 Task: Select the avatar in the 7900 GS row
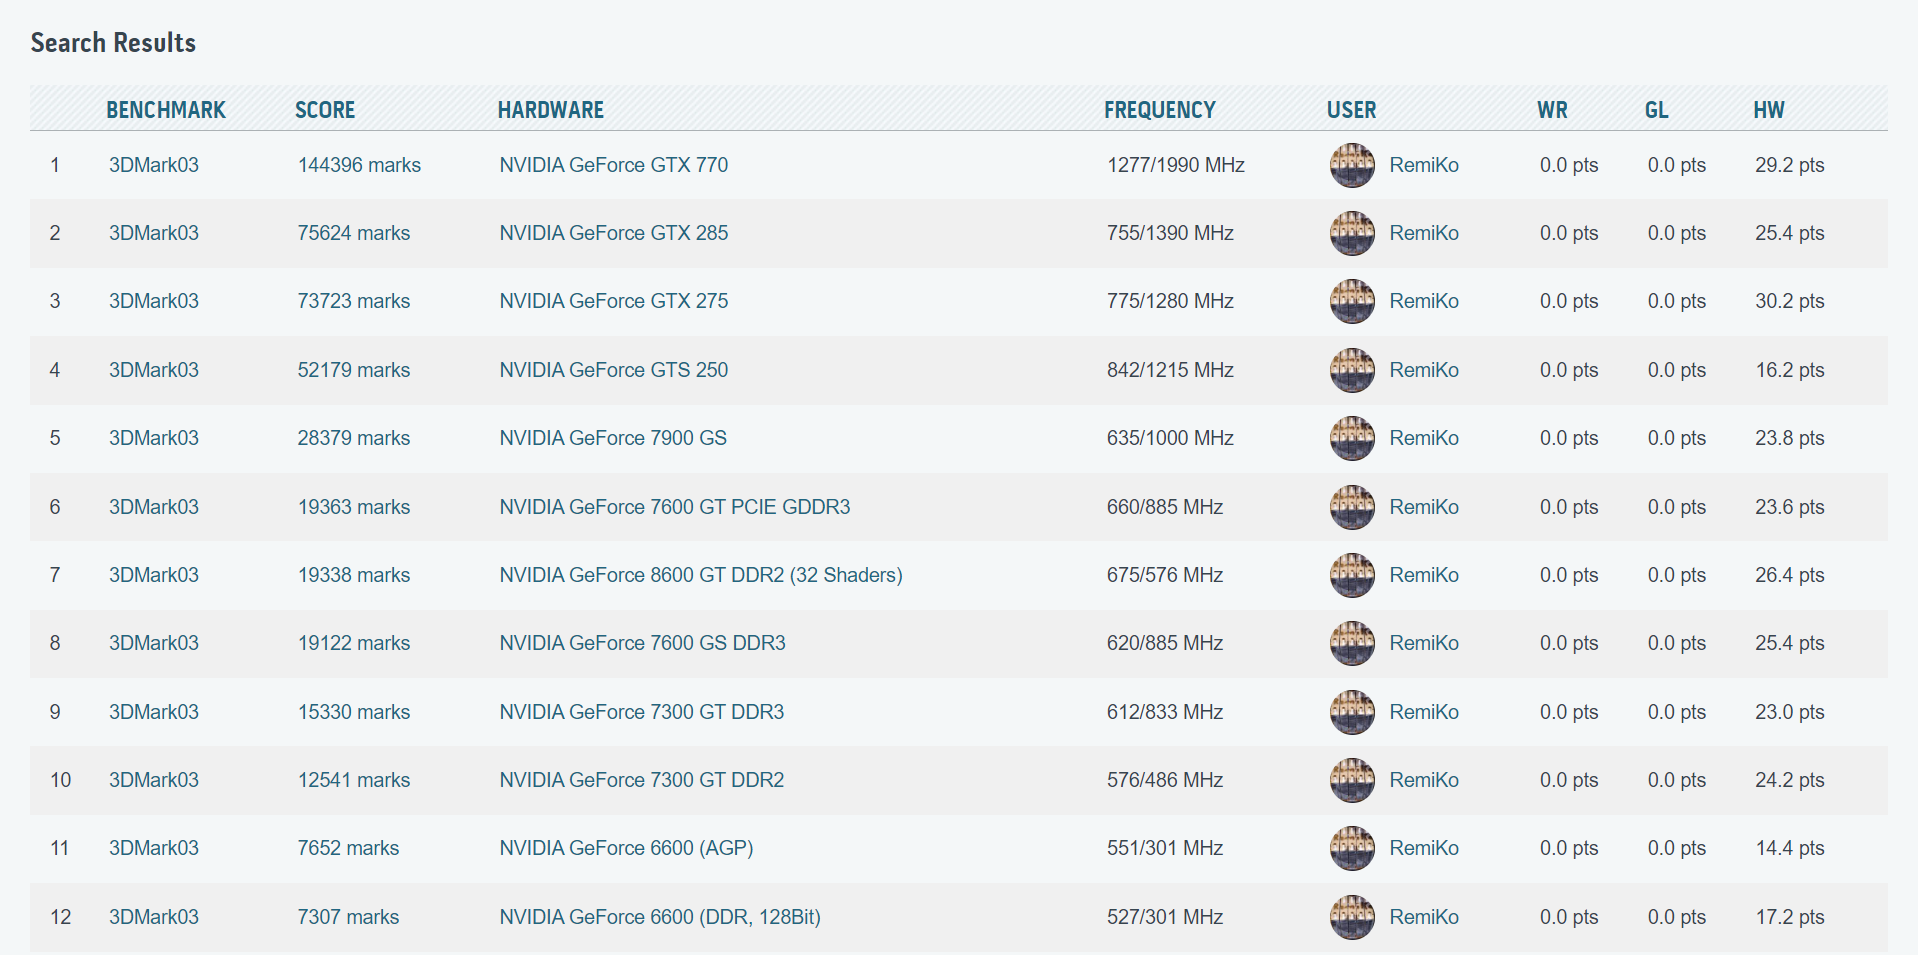point(1351,438)
